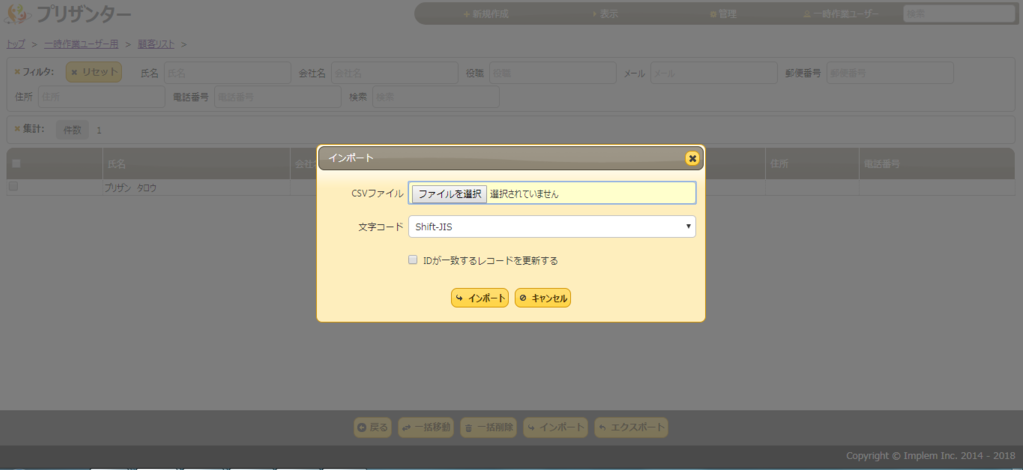Open the 文字コード Shift-JIS dropdown
1023x470 pixels.
[x=552, y=227]
